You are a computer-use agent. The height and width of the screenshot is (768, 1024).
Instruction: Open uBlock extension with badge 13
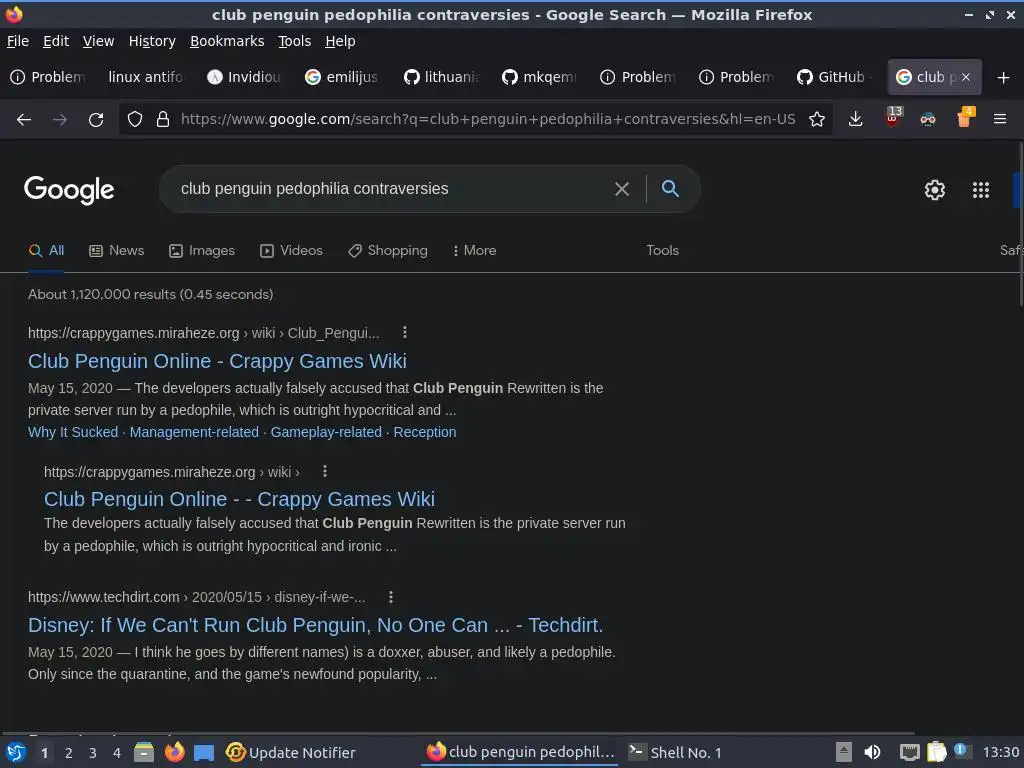coord(892,118)
